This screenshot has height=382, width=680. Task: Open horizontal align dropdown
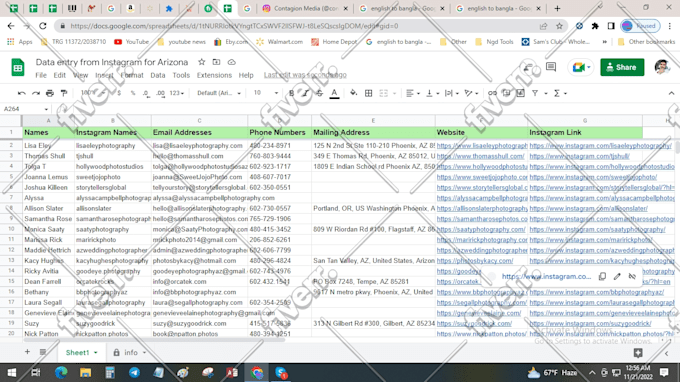pos(412,93)
